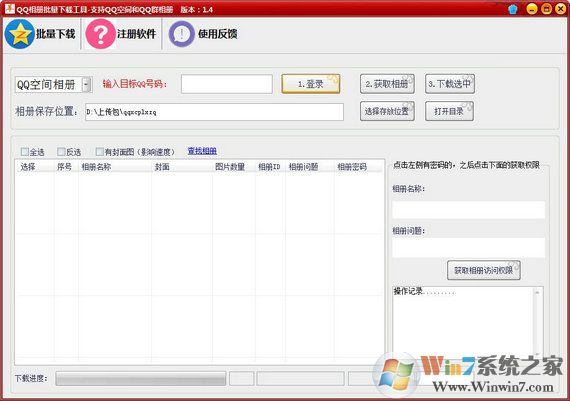570x401 pixels.
Task: Click the purple feedback bubble icon
Action: (x=181, y=34)
